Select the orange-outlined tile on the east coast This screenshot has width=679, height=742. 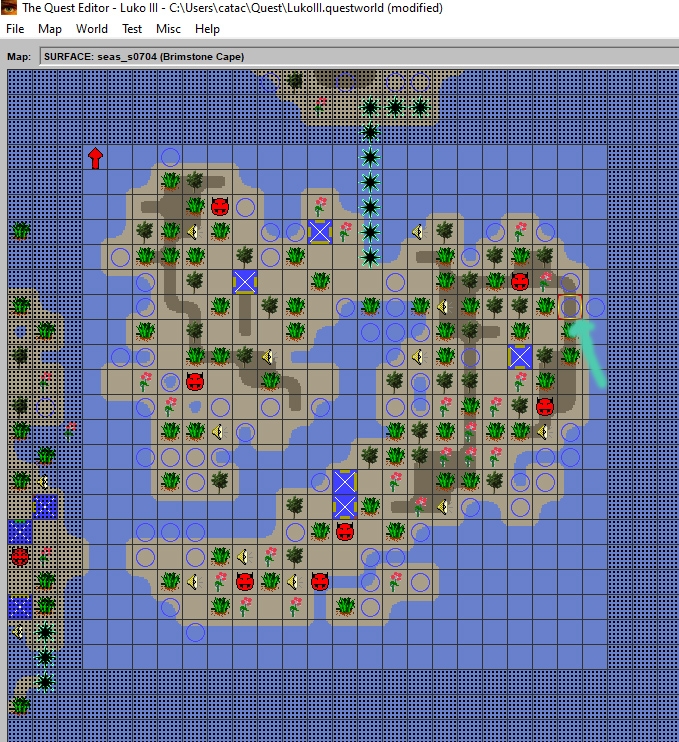[570, 306]
